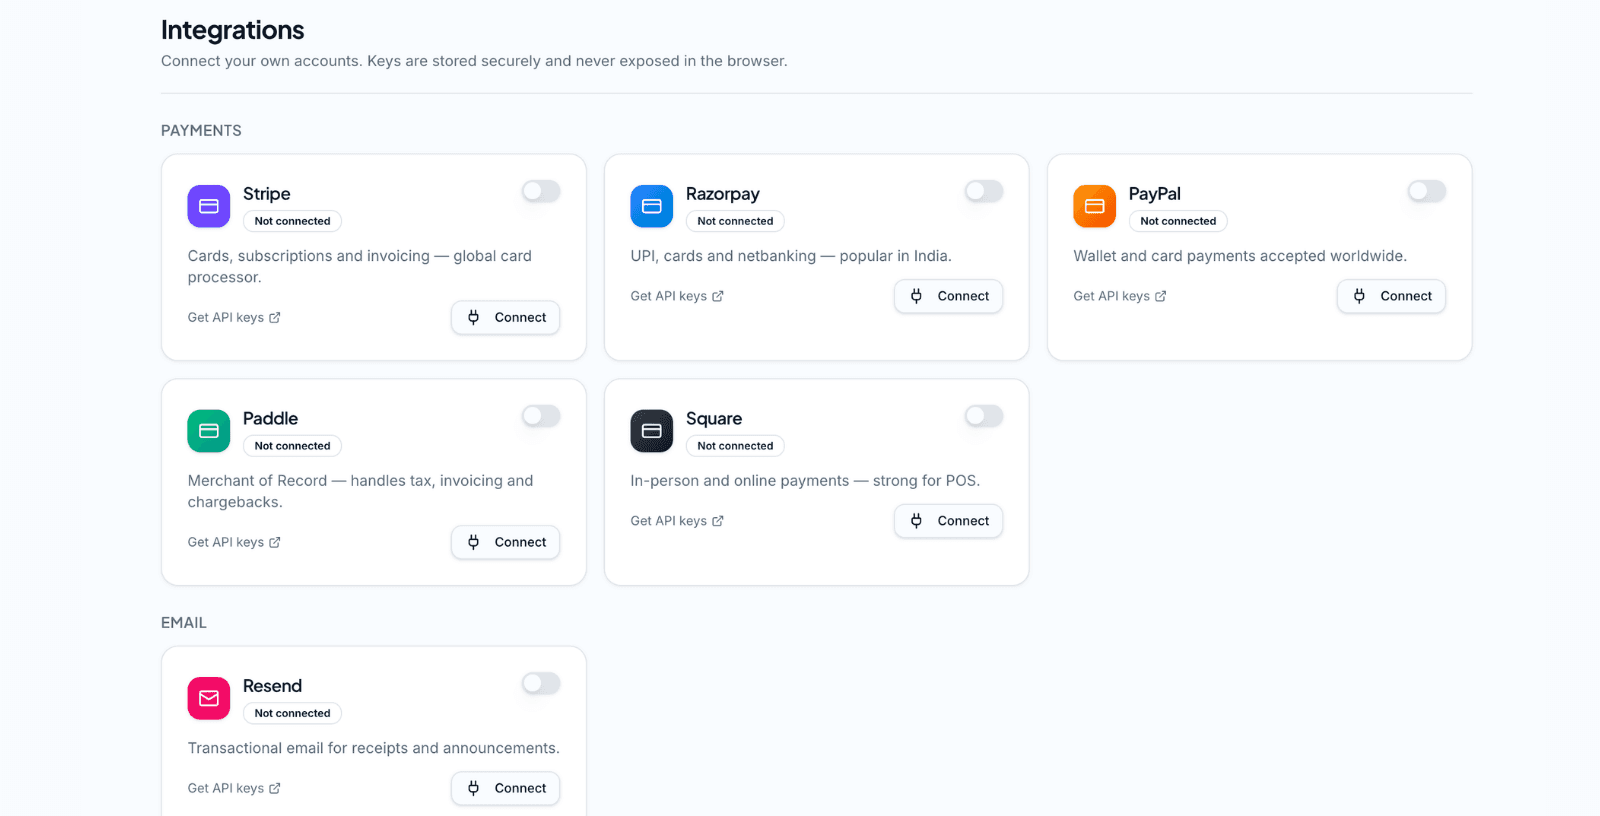Click the Square integration icon
1600x816 pixels.
tap(651, 431)
